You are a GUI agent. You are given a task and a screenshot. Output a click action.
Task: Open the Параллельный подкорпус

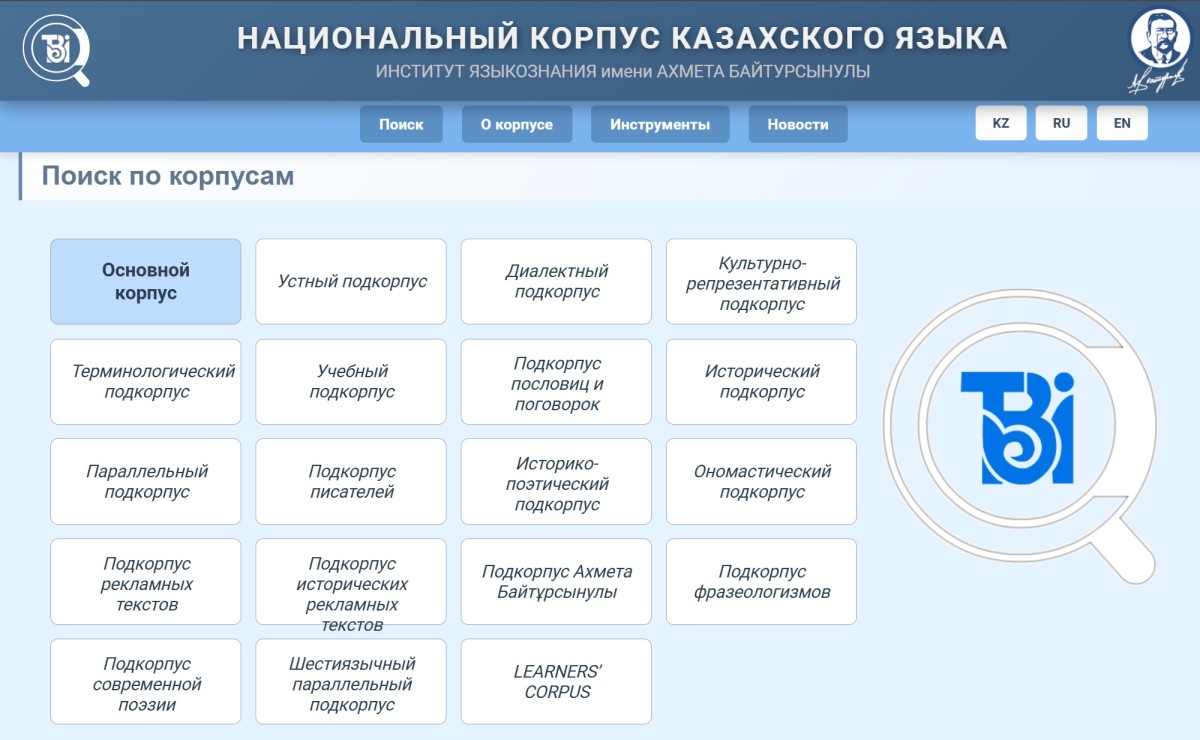(x=146, y=481)
